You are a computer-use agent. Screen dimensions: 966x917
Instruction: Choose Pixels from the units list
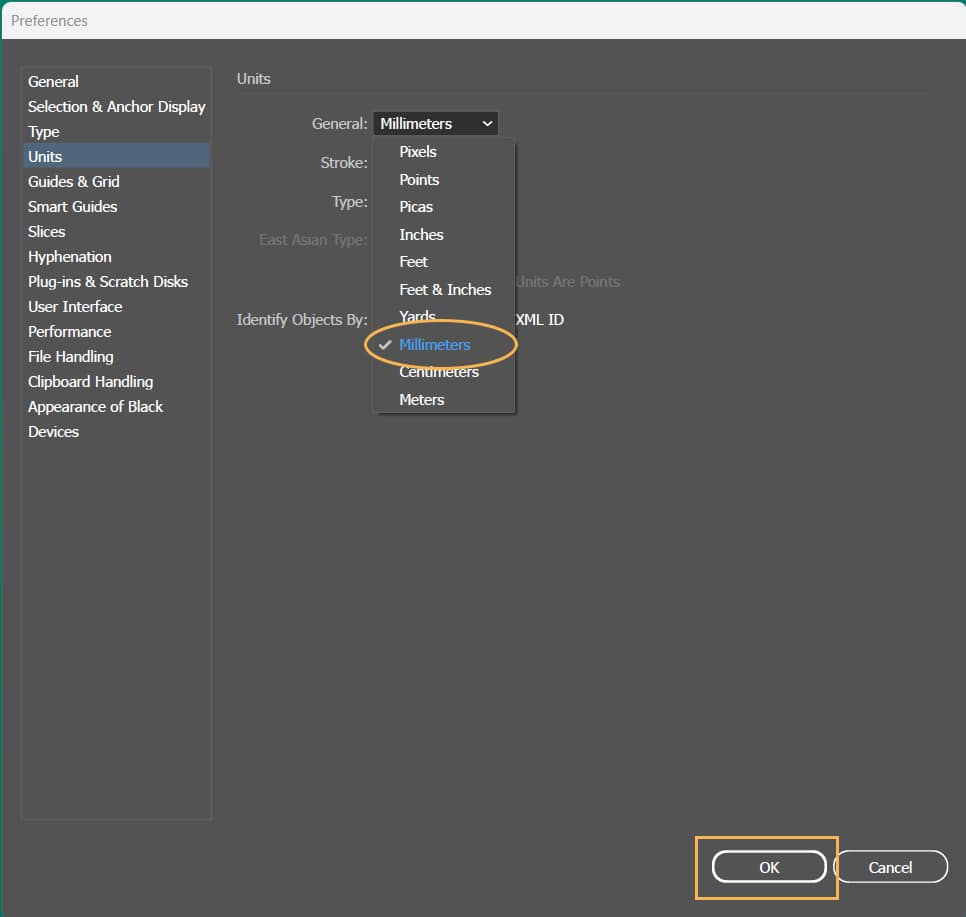click(x=418, y=152)
